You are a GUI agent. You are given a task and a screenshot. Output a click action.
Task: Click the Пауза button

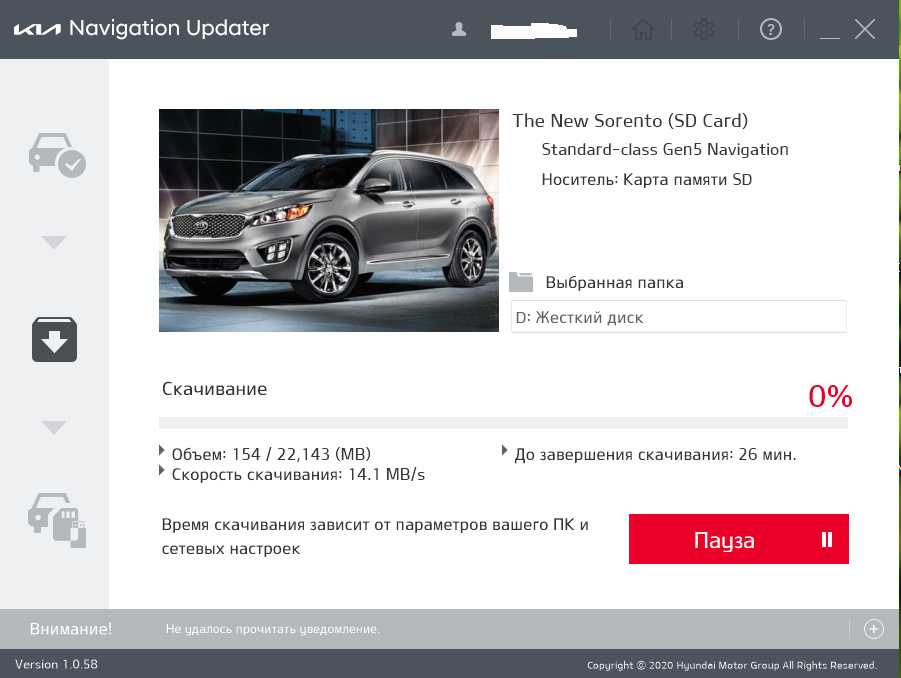(738, 539)
